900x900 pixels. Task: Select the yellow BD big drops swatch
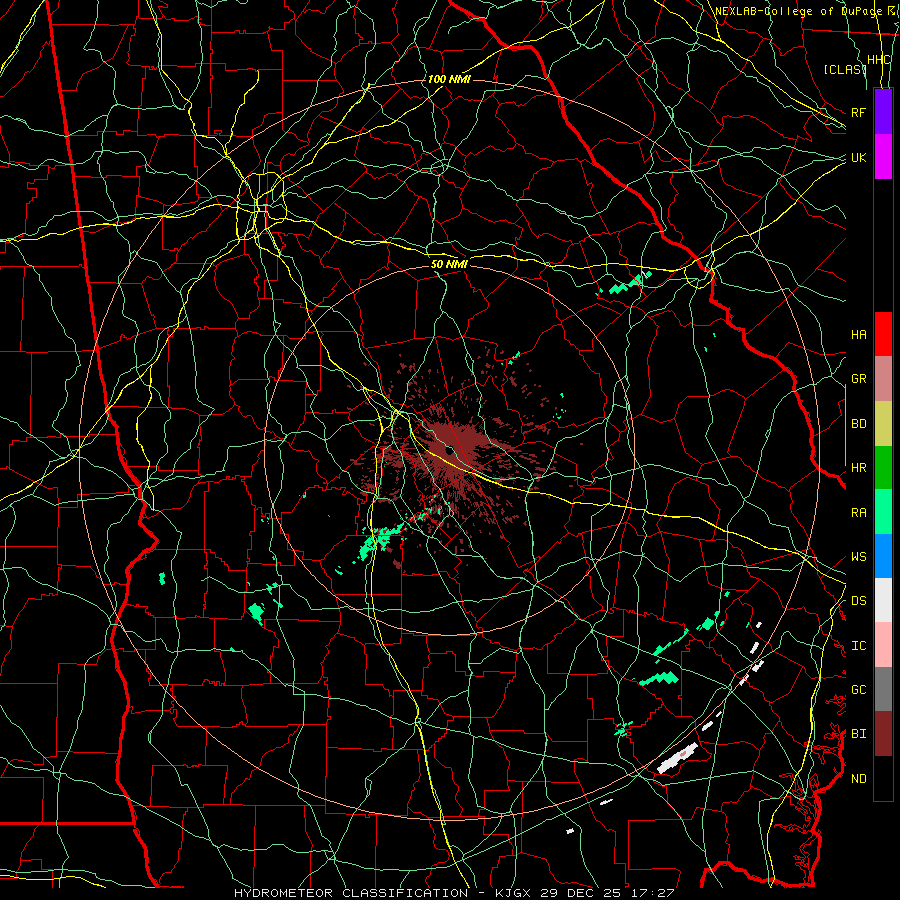click(883, 424)
